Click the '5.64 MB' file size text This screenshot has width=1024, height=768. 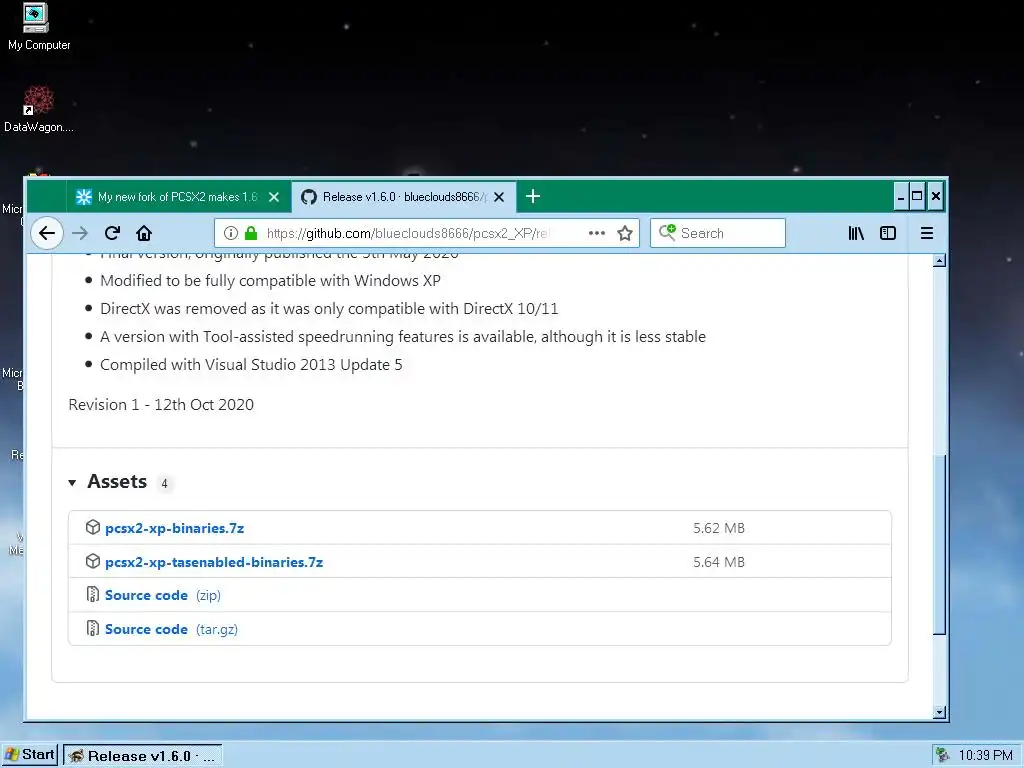tap(718, 562)
